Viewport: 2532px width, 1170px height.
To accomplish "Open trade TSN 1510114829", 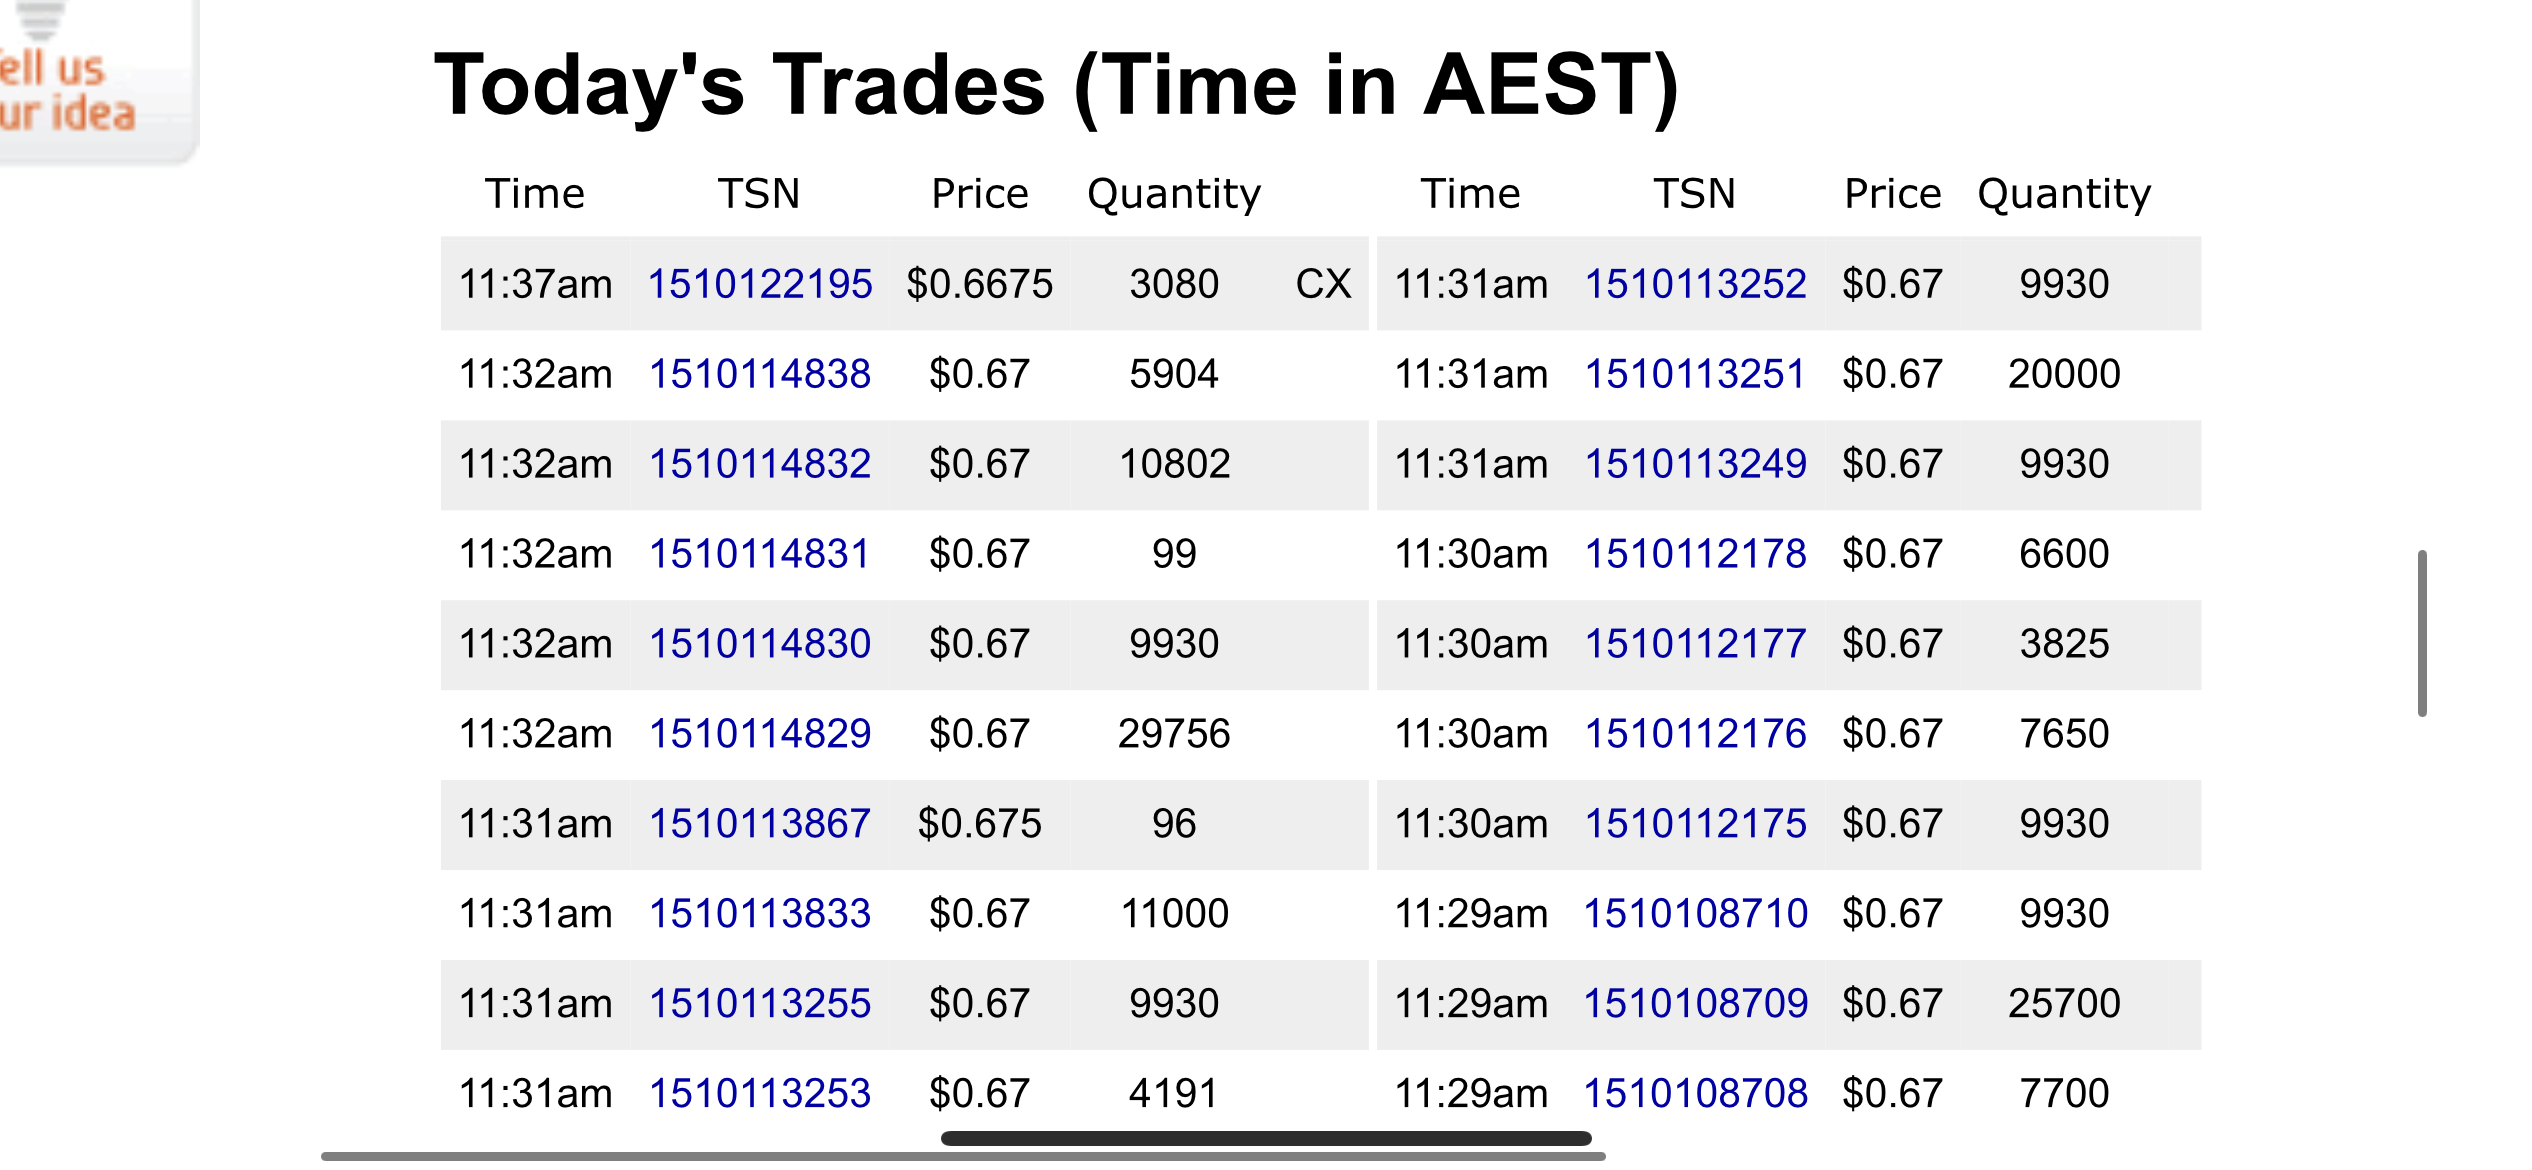I will click(760, 734).
